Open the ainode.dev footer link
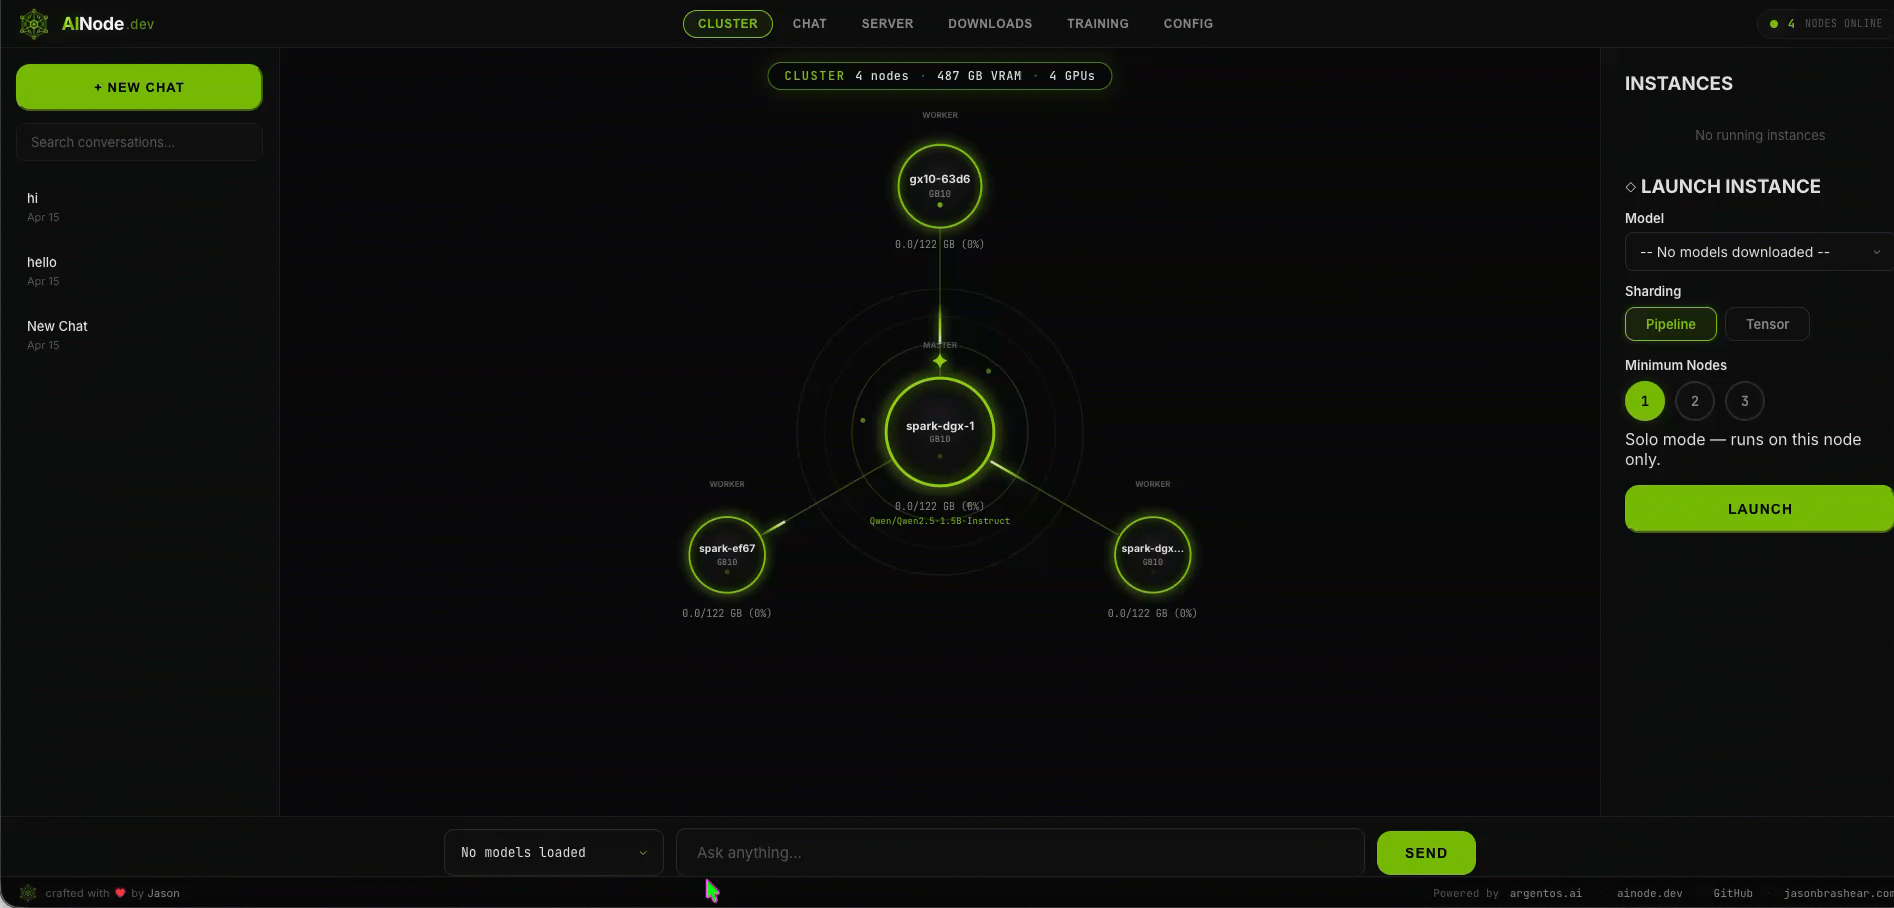 click(x=1650, y=893)
